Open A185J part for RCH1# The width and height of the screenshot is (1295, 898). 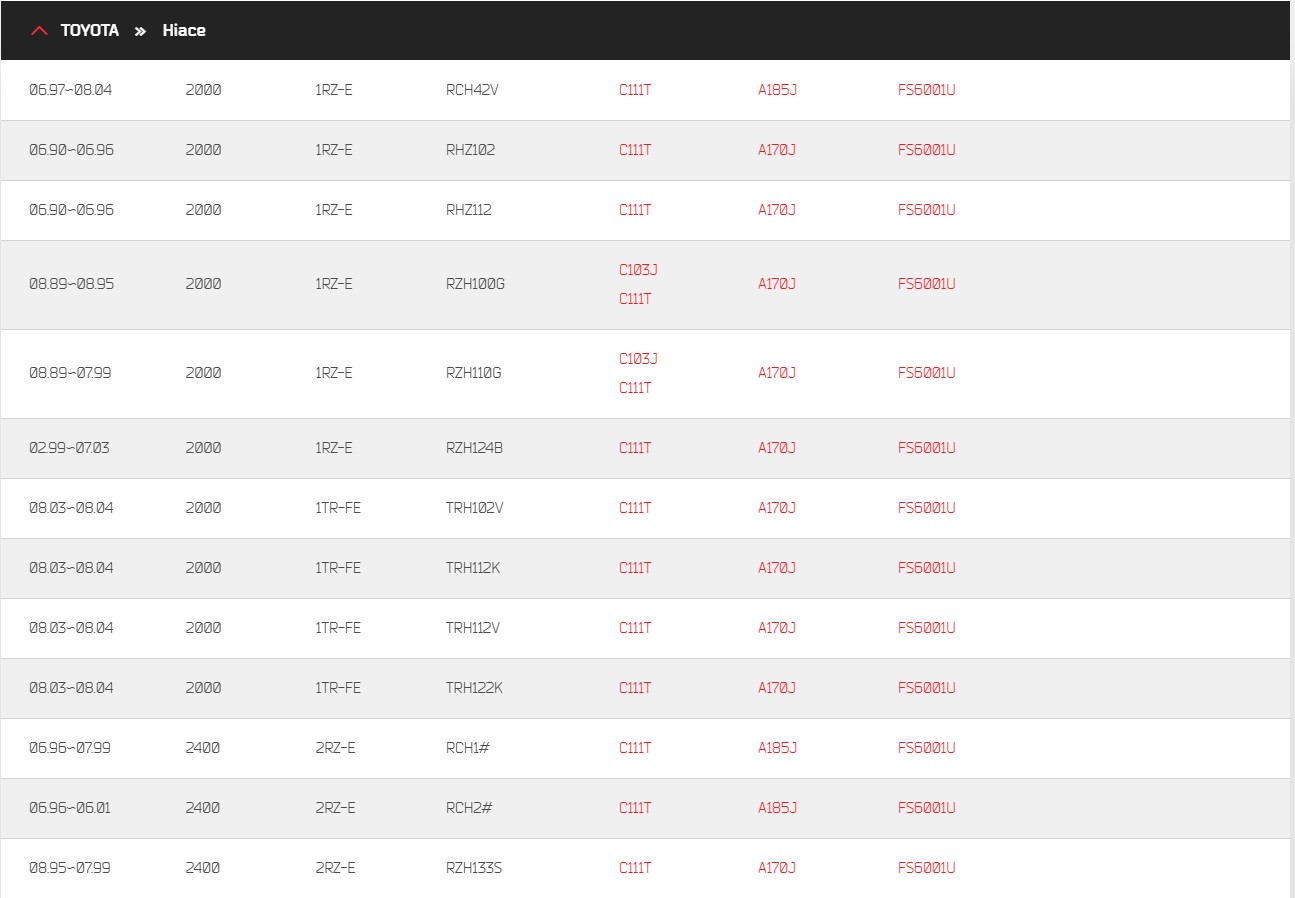click(x=777, y=748)
